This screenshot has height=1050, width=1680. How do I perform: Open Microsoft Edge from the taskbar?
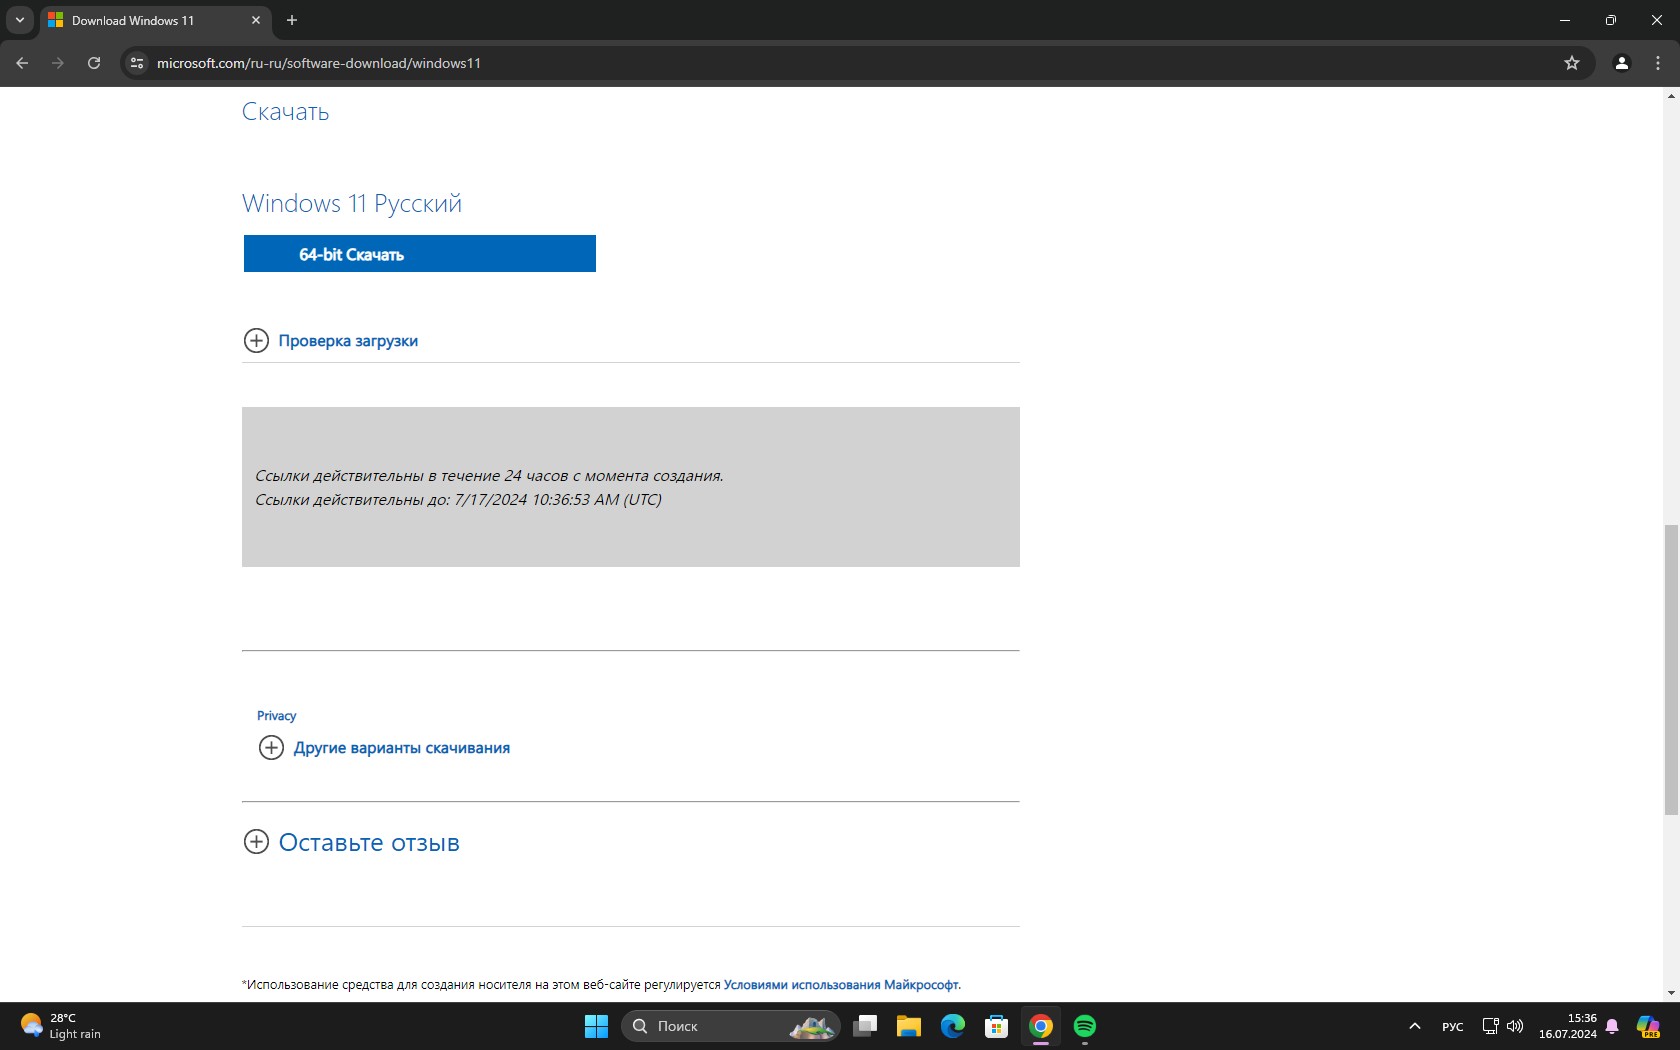[953, 1026]
